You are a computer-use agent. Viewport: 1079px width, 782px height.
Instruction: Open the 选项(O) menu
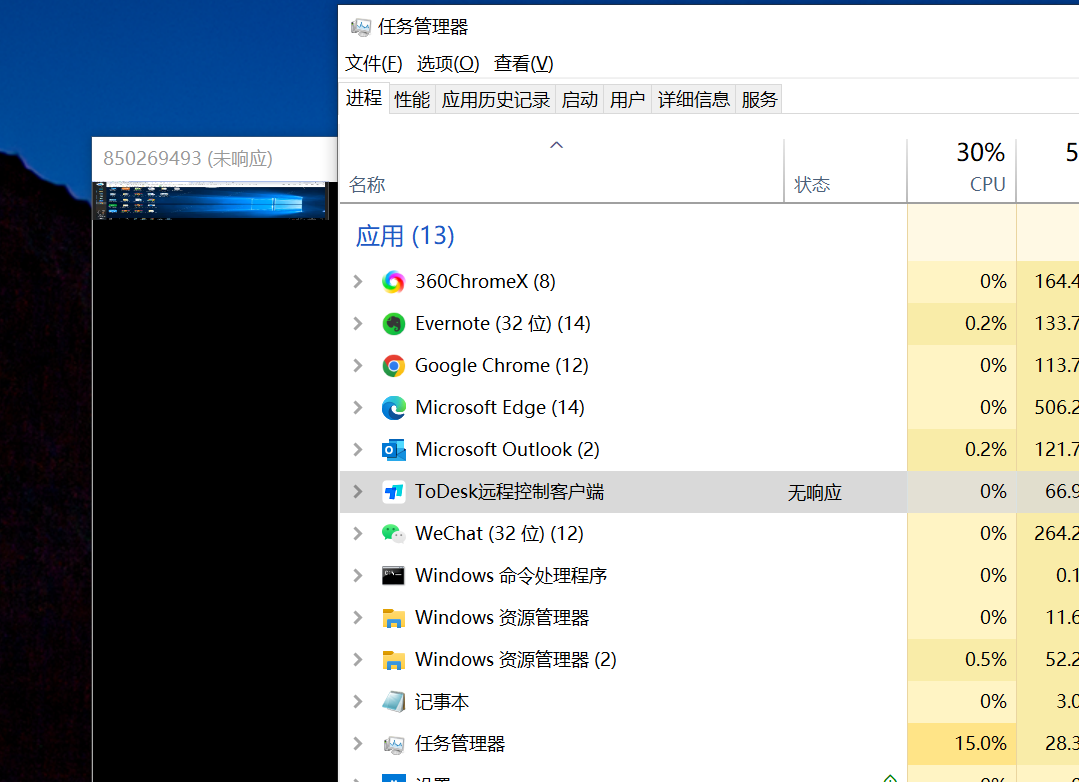[x=448, y=63]
